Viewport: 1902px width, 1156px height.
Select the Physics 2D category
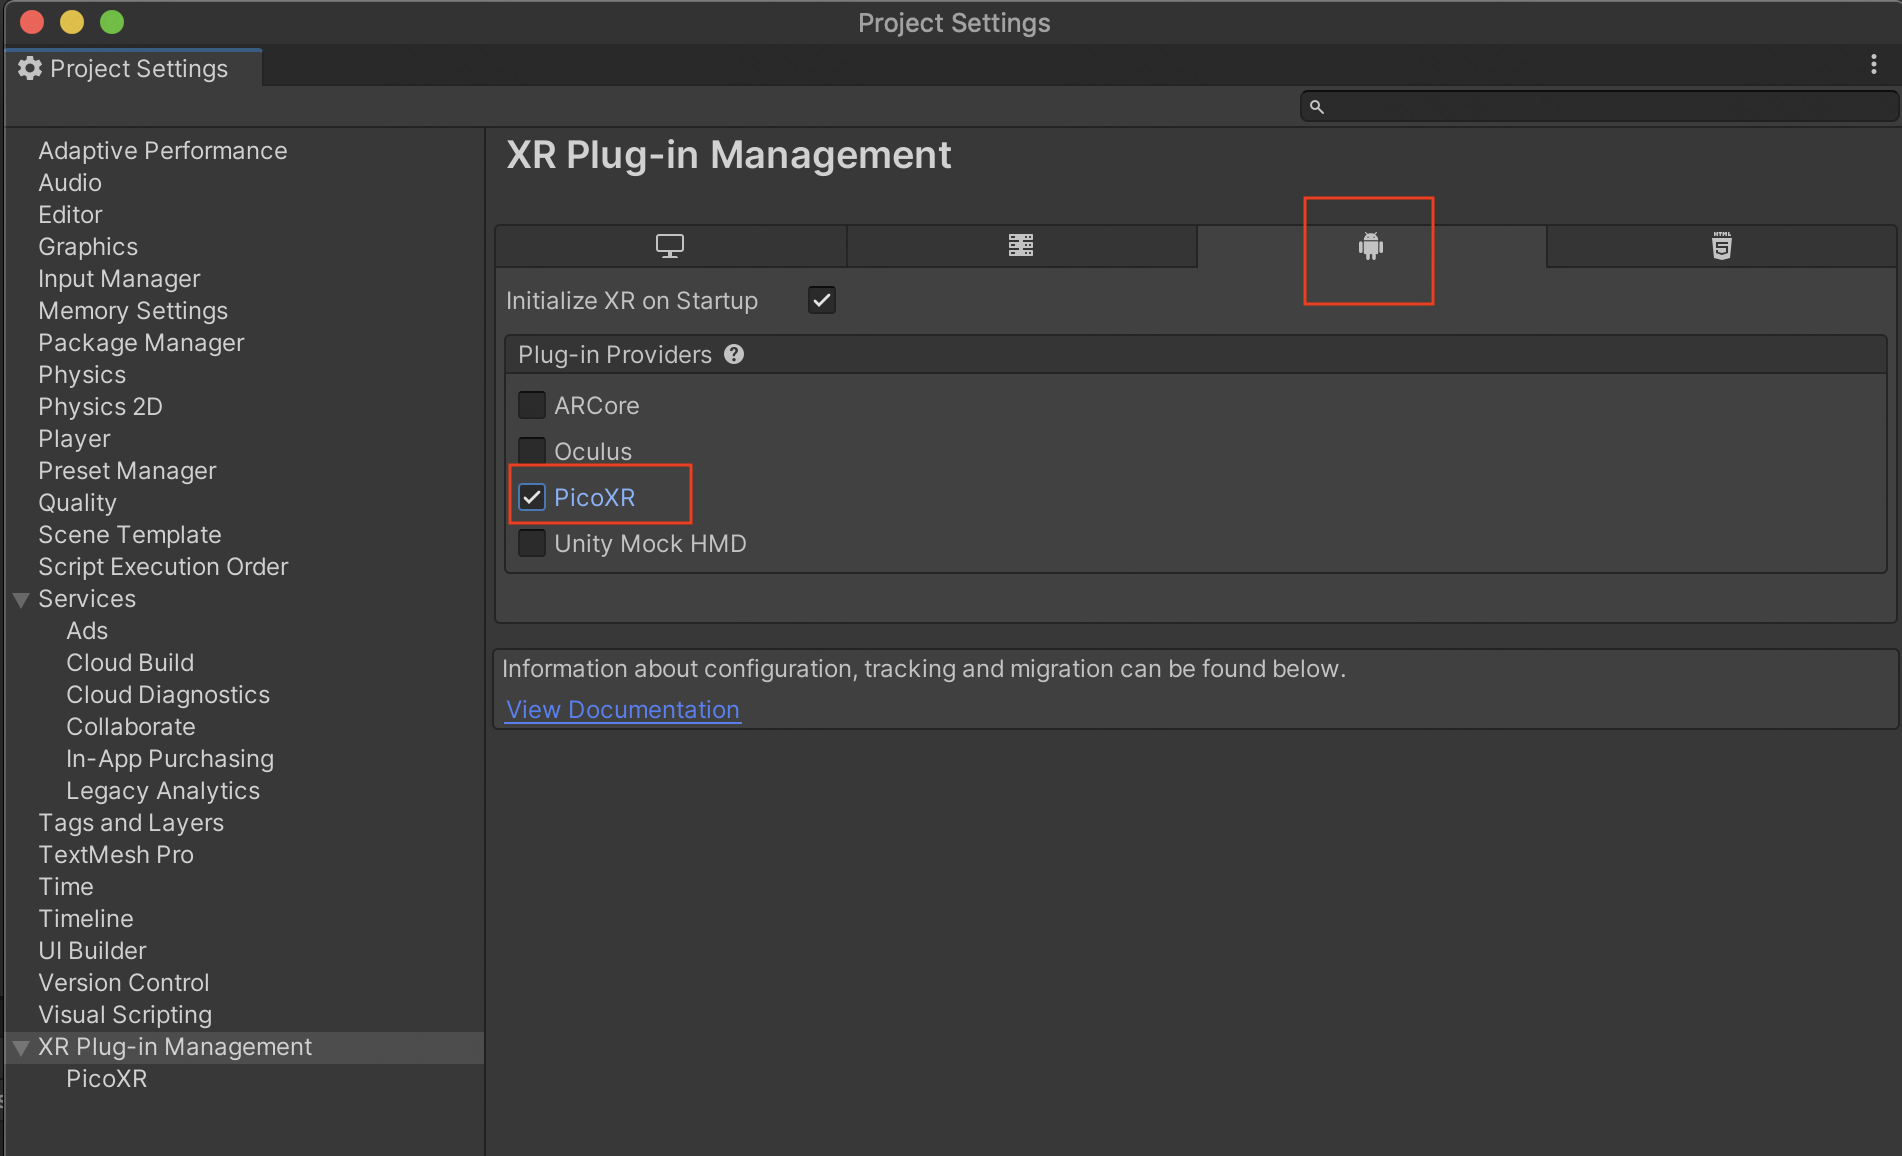[x=100, y=407]
